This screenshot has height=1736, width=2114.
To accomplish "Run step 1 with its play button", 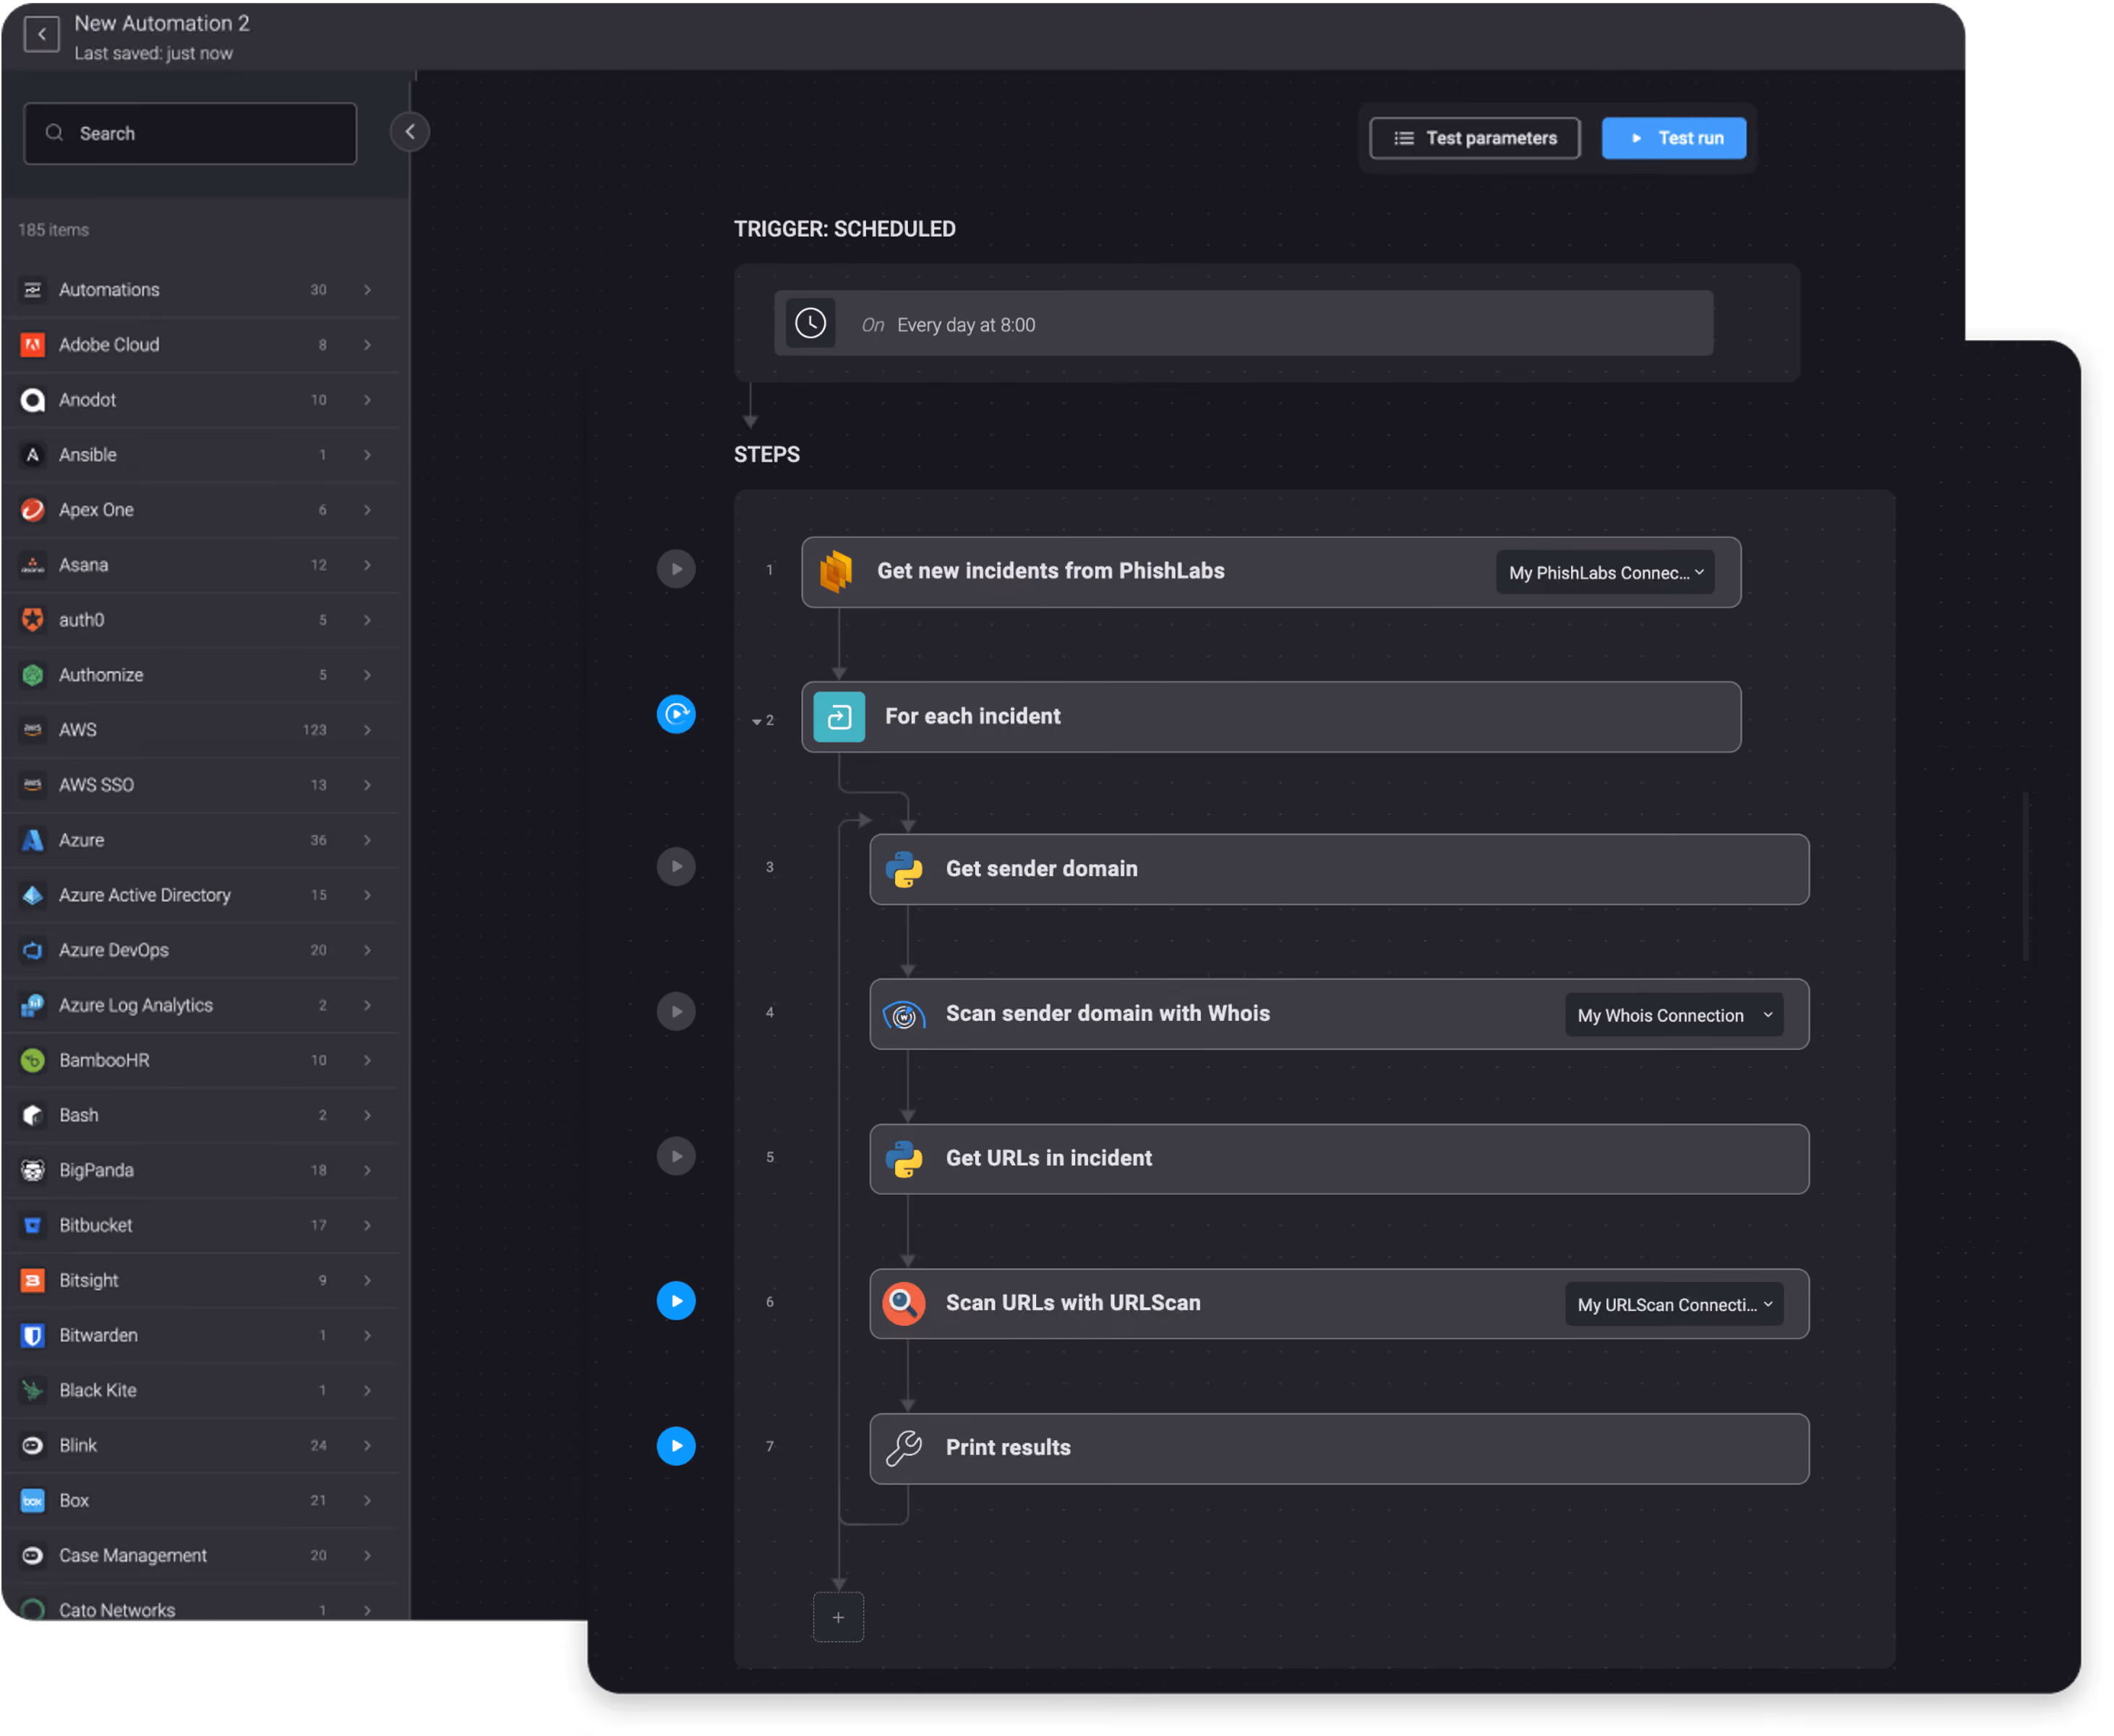I will point(676,569).
